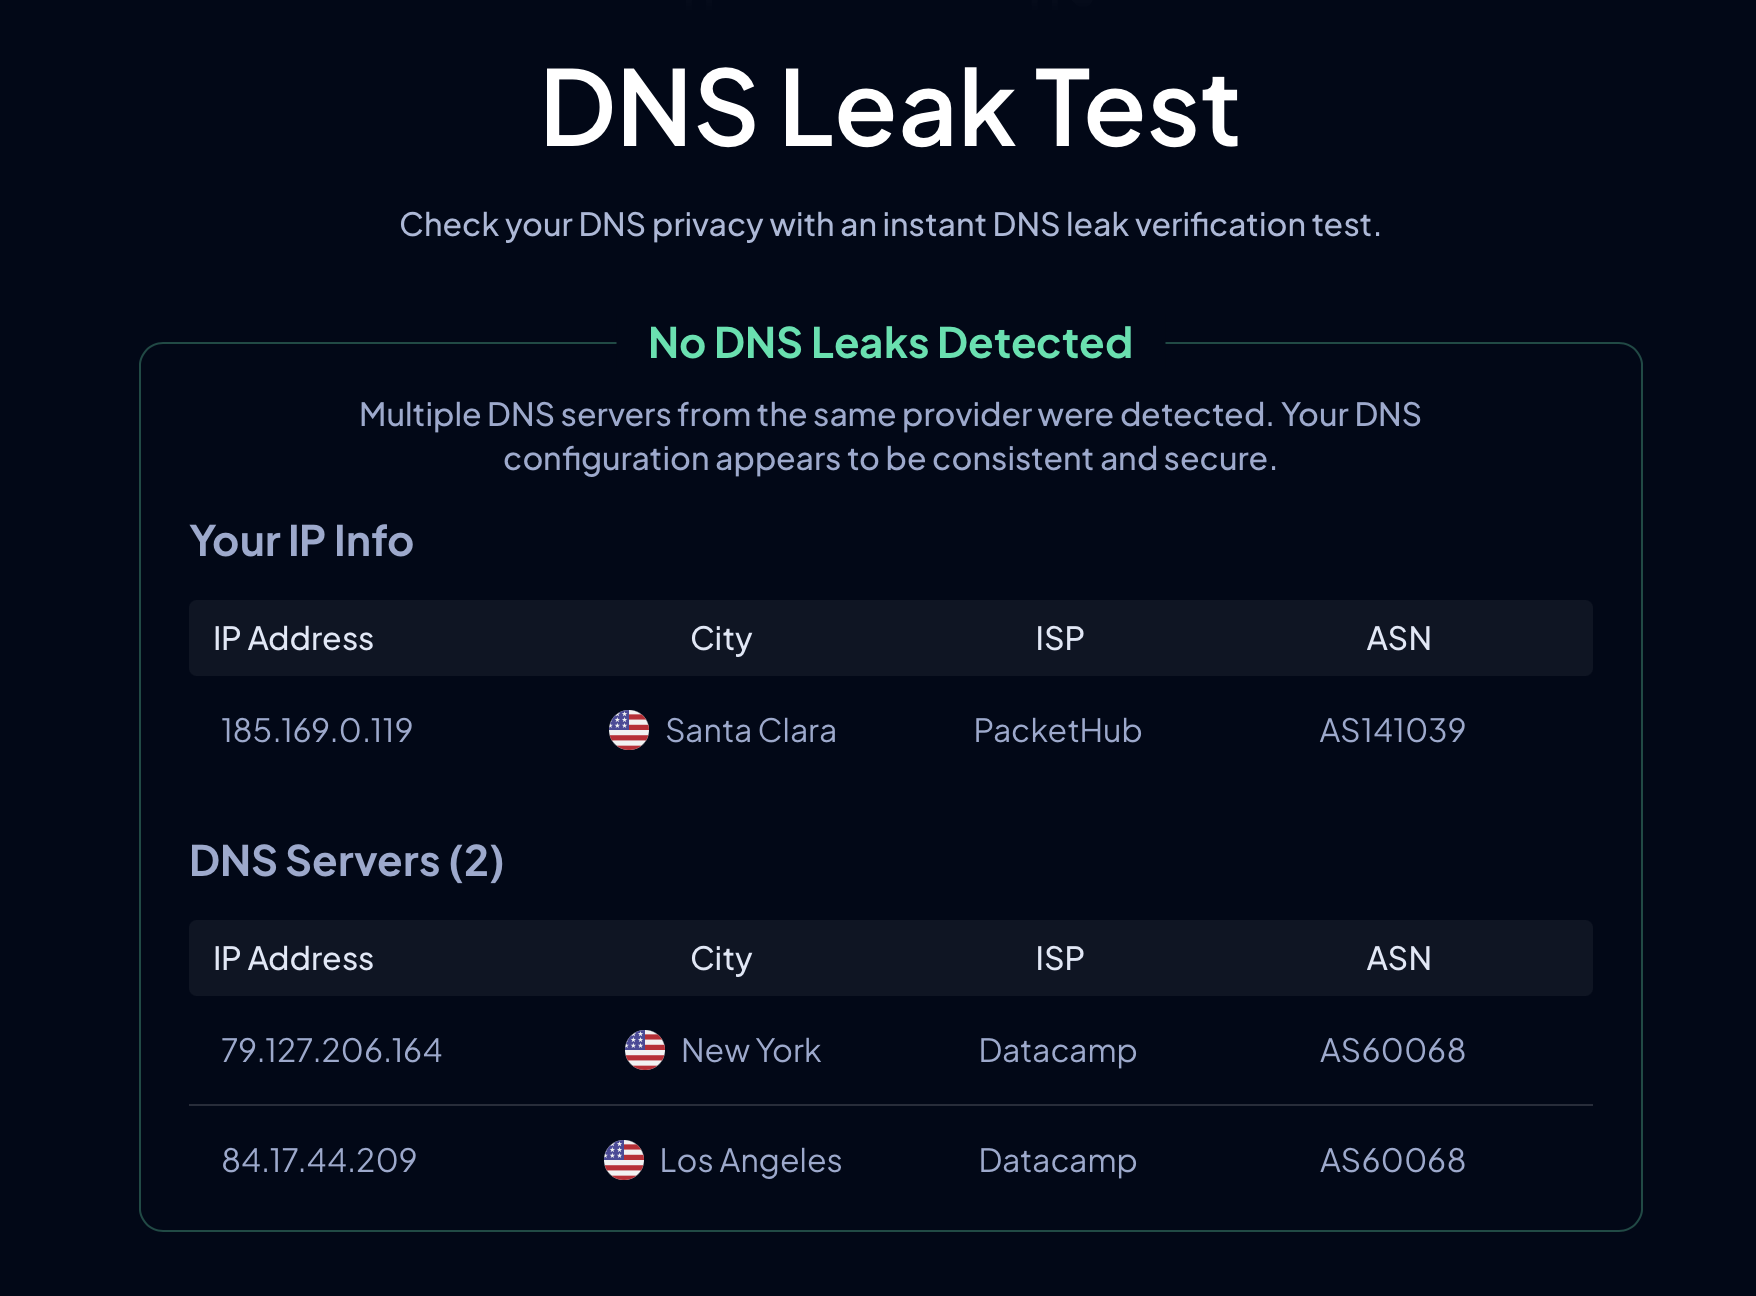This screenshot has width=1756, height=1296.
Task: Click the Your IP Info section heading
Action: (x=301, y=541)
